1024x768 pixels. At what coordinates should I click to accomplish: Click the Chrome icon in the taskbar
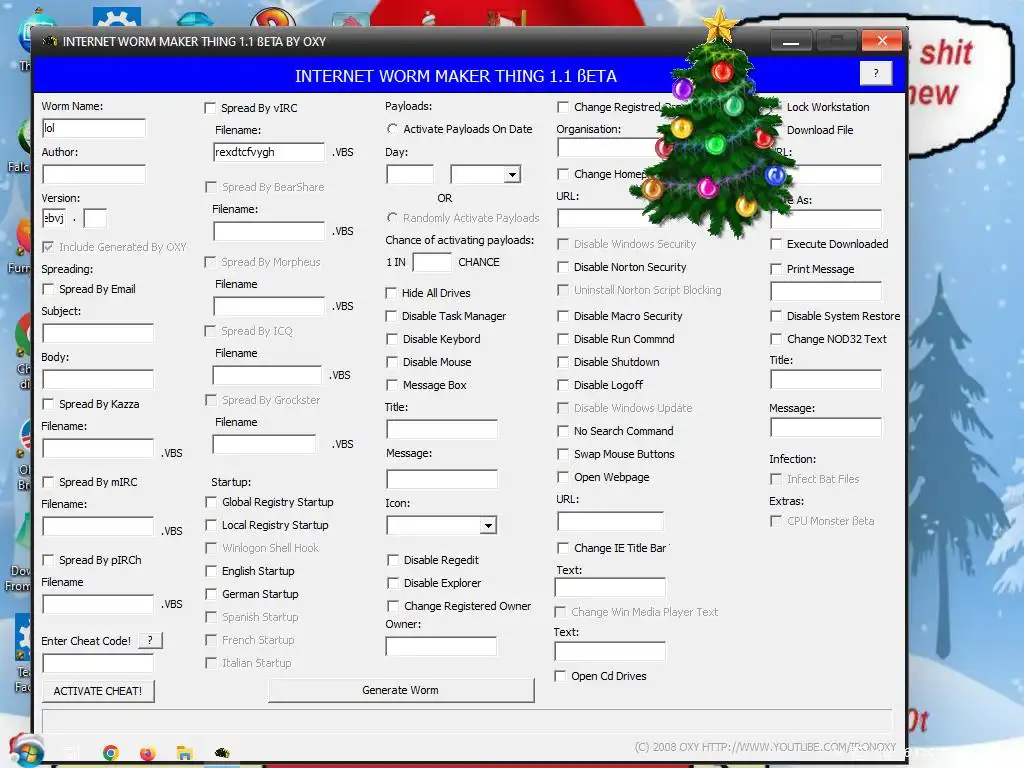point(111,753)
